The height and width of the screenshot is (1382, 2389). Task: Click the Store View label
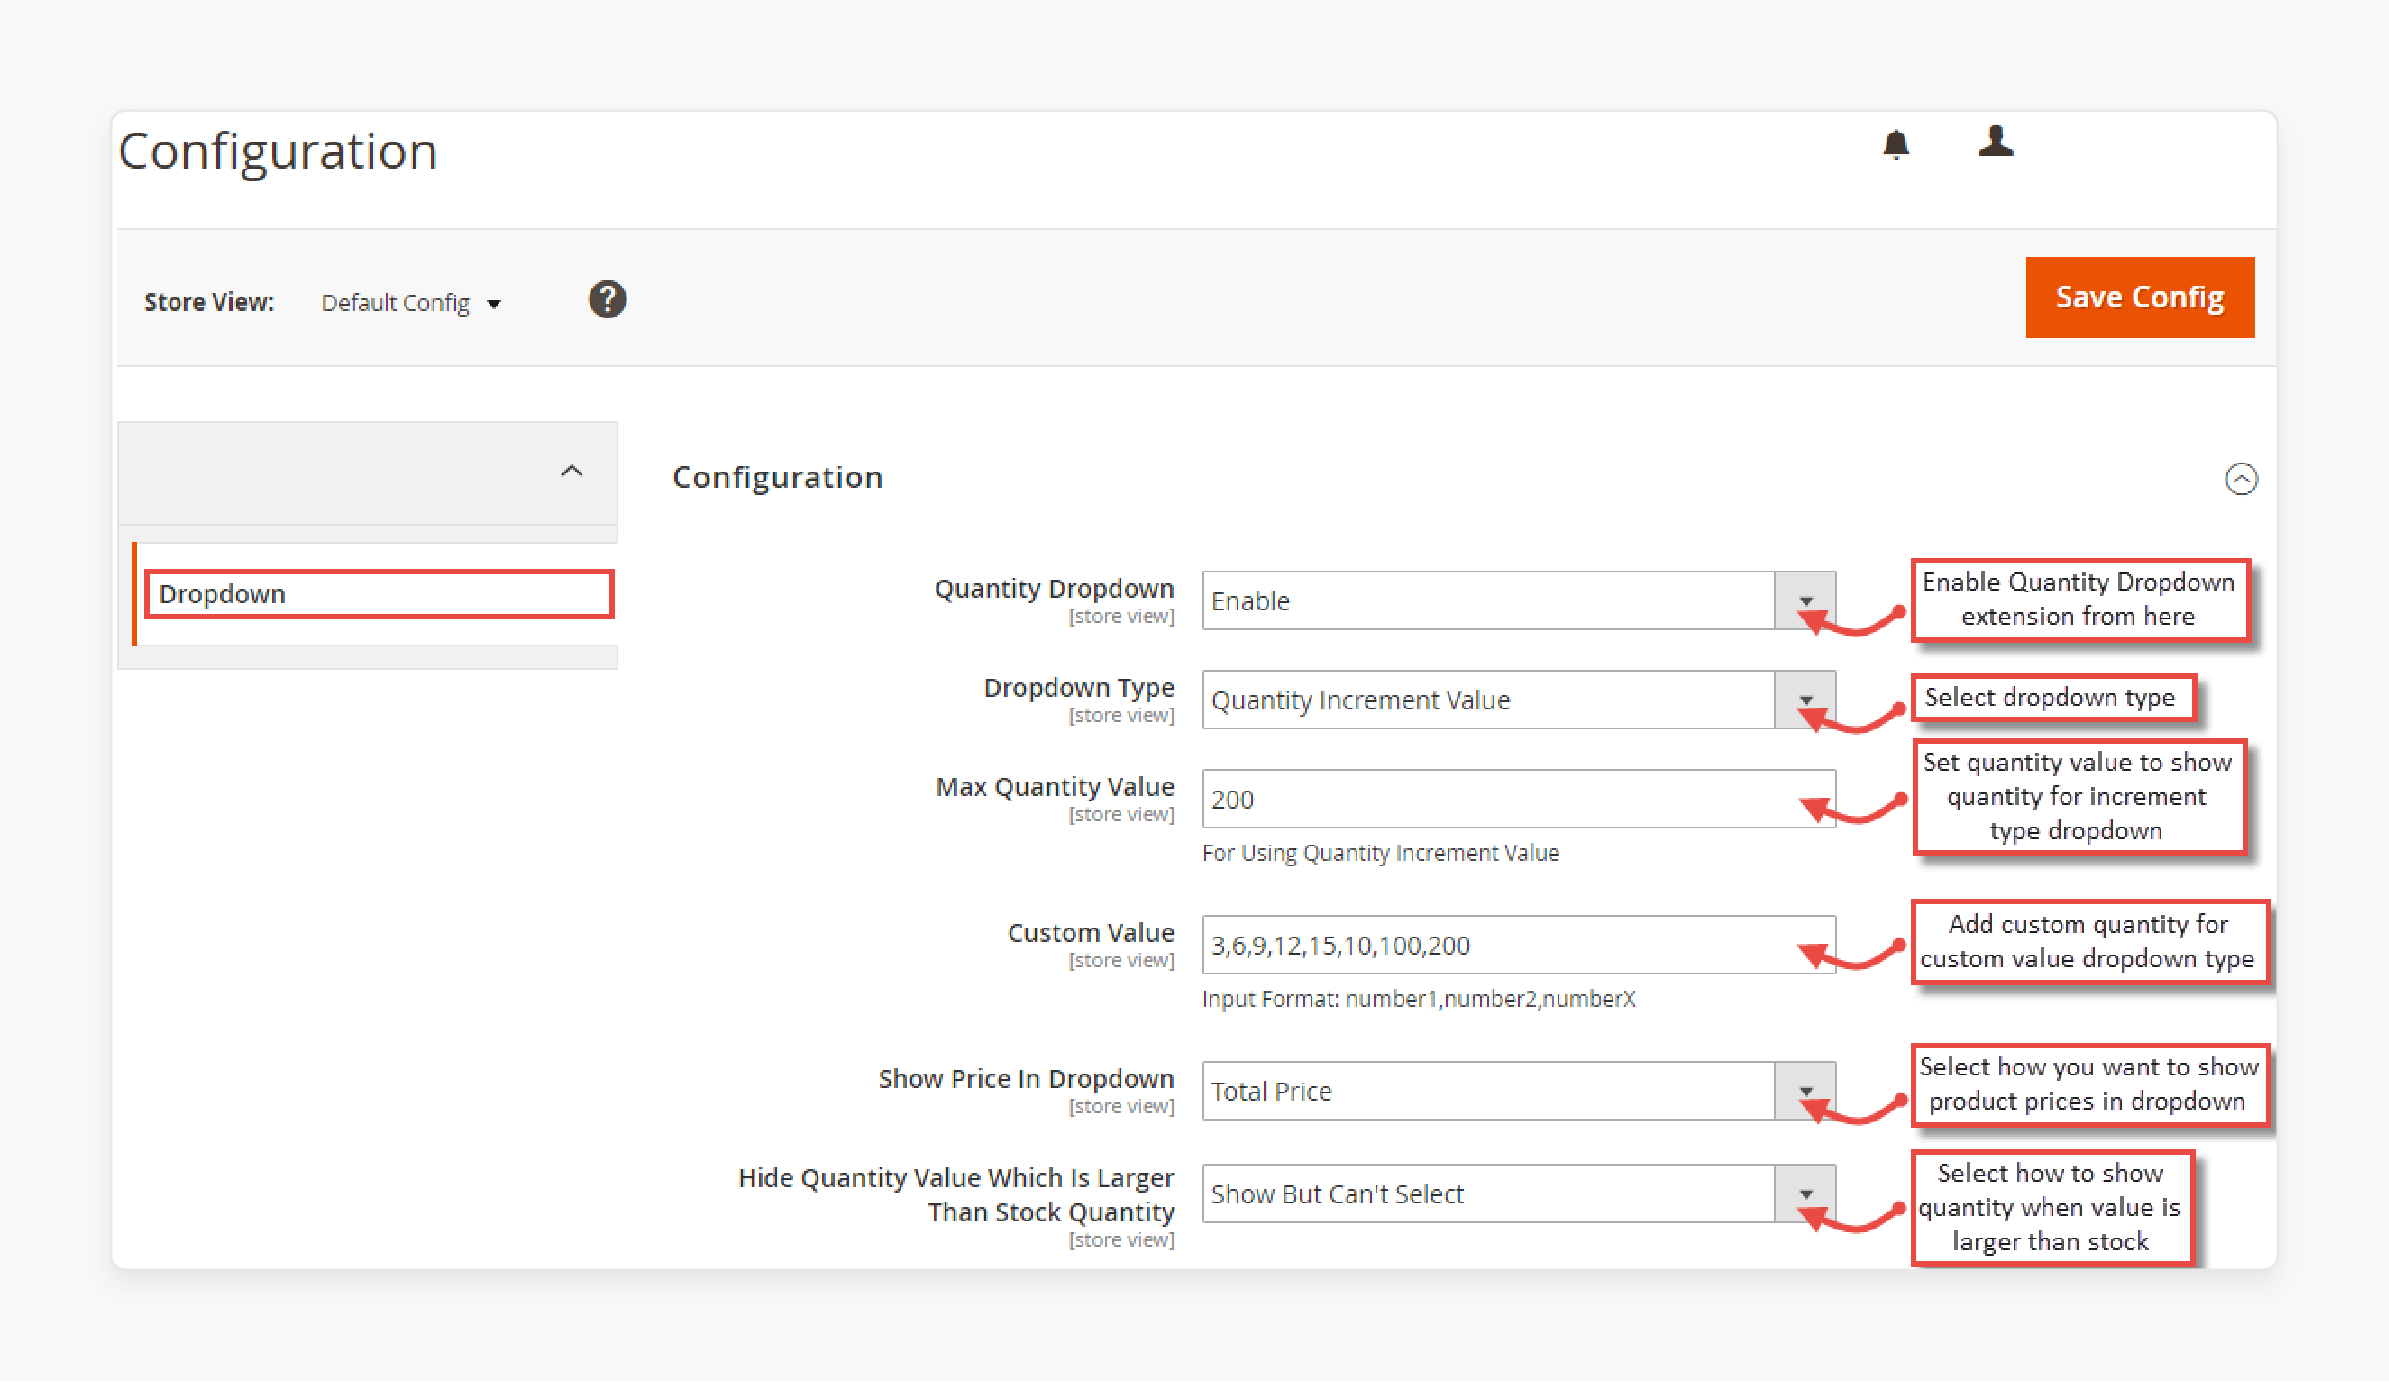(209, 302)
